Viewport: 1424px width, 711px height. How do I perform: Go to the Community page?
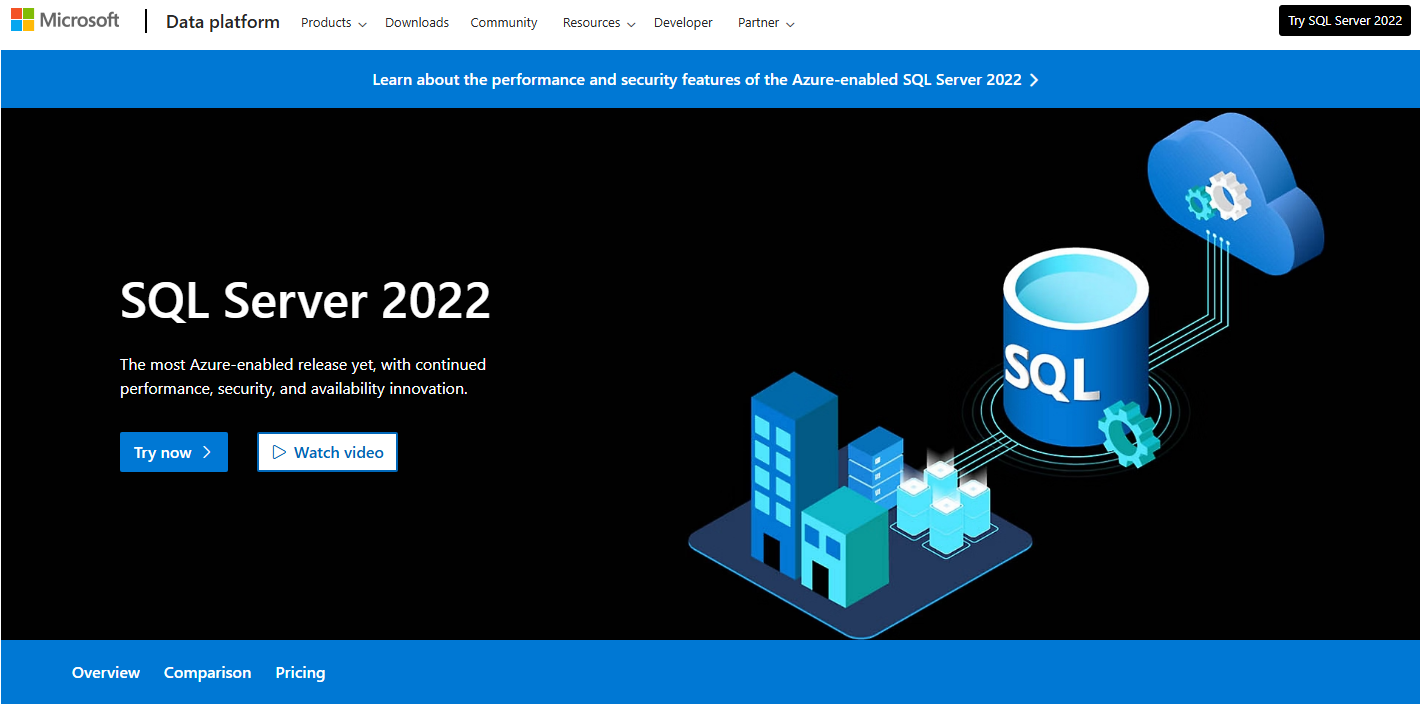click(503, 23)
